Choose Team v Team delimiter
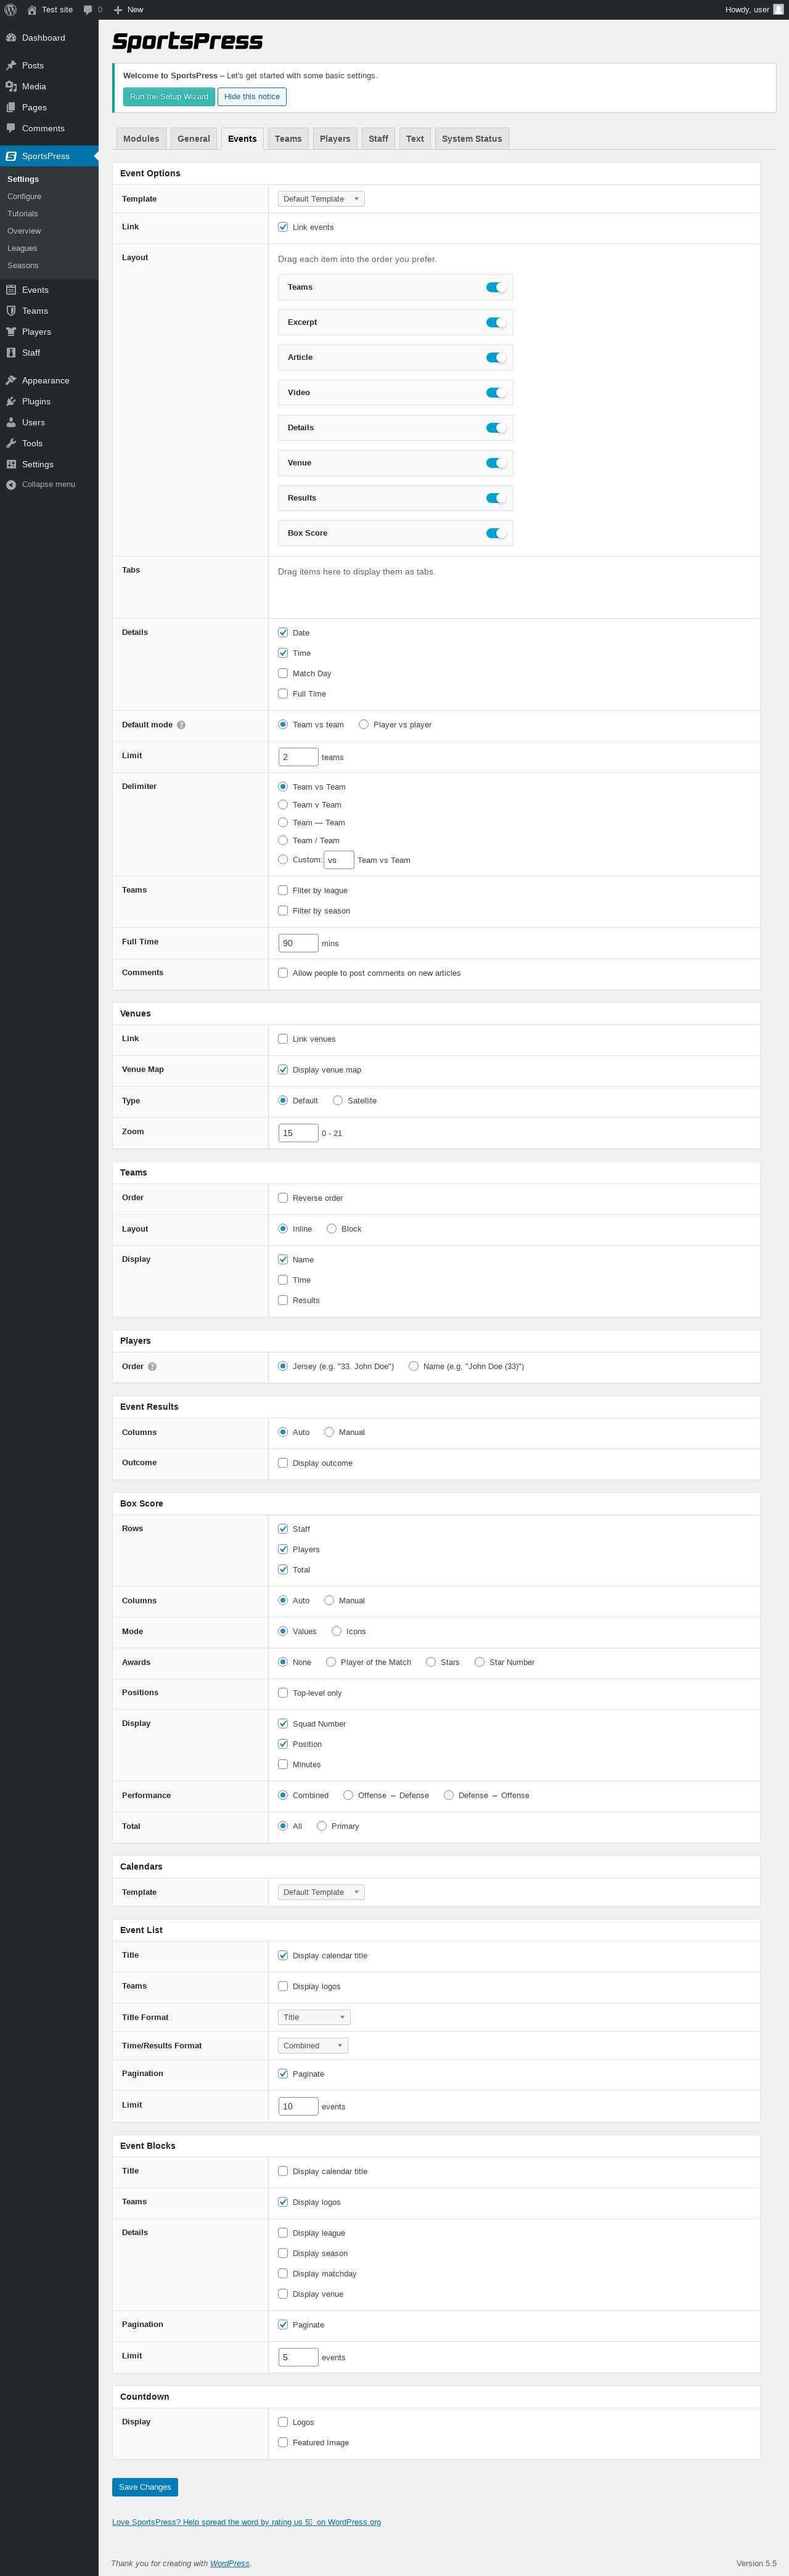789x2576 pixels. click(x=283, y=804)
